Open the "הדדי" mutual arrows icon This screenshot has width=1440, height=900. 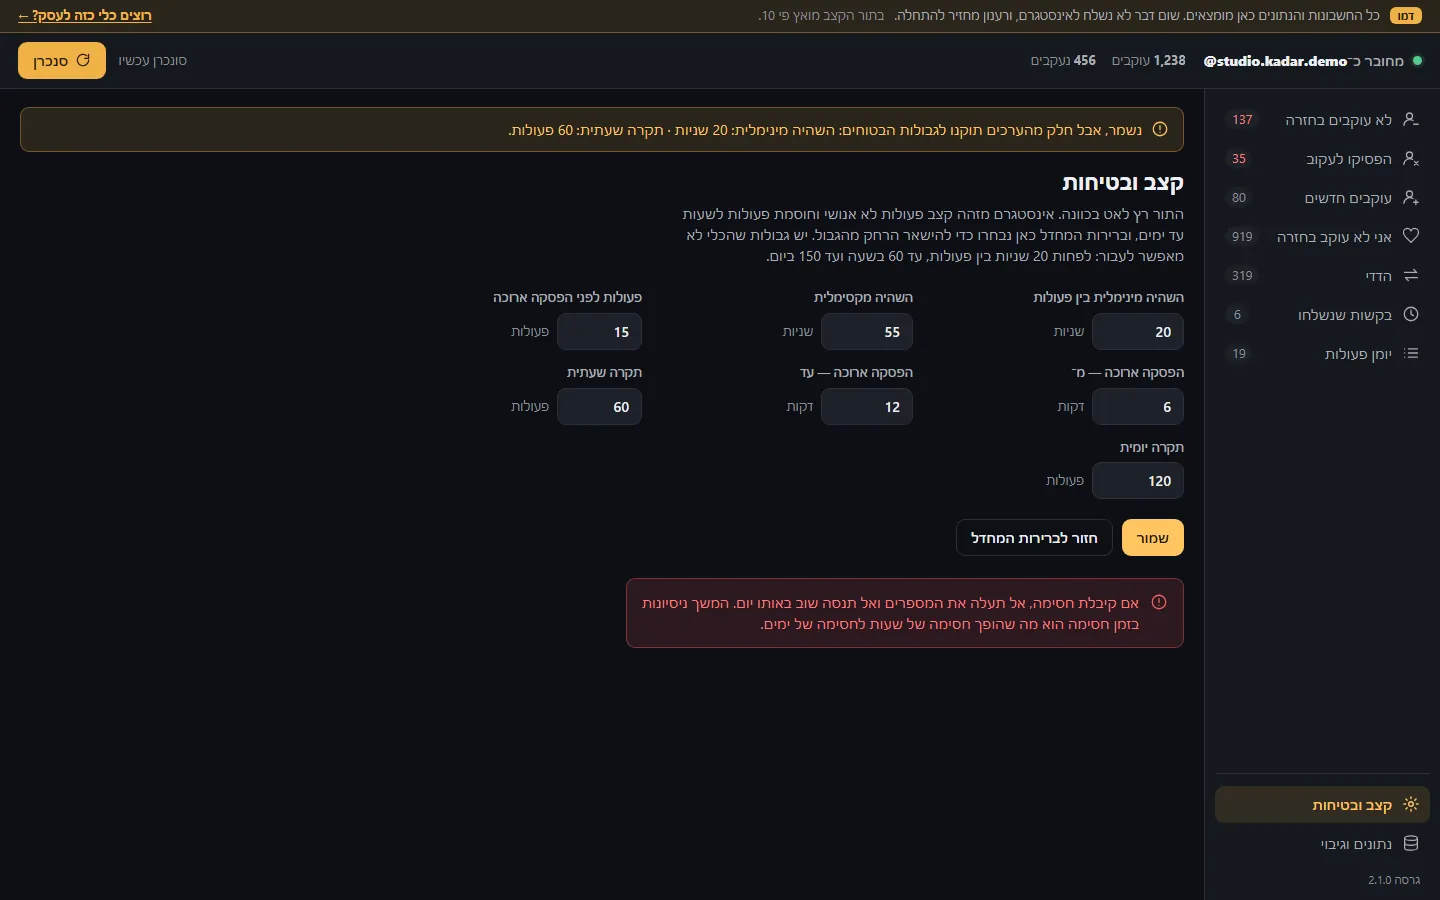tap(1411, 275)
